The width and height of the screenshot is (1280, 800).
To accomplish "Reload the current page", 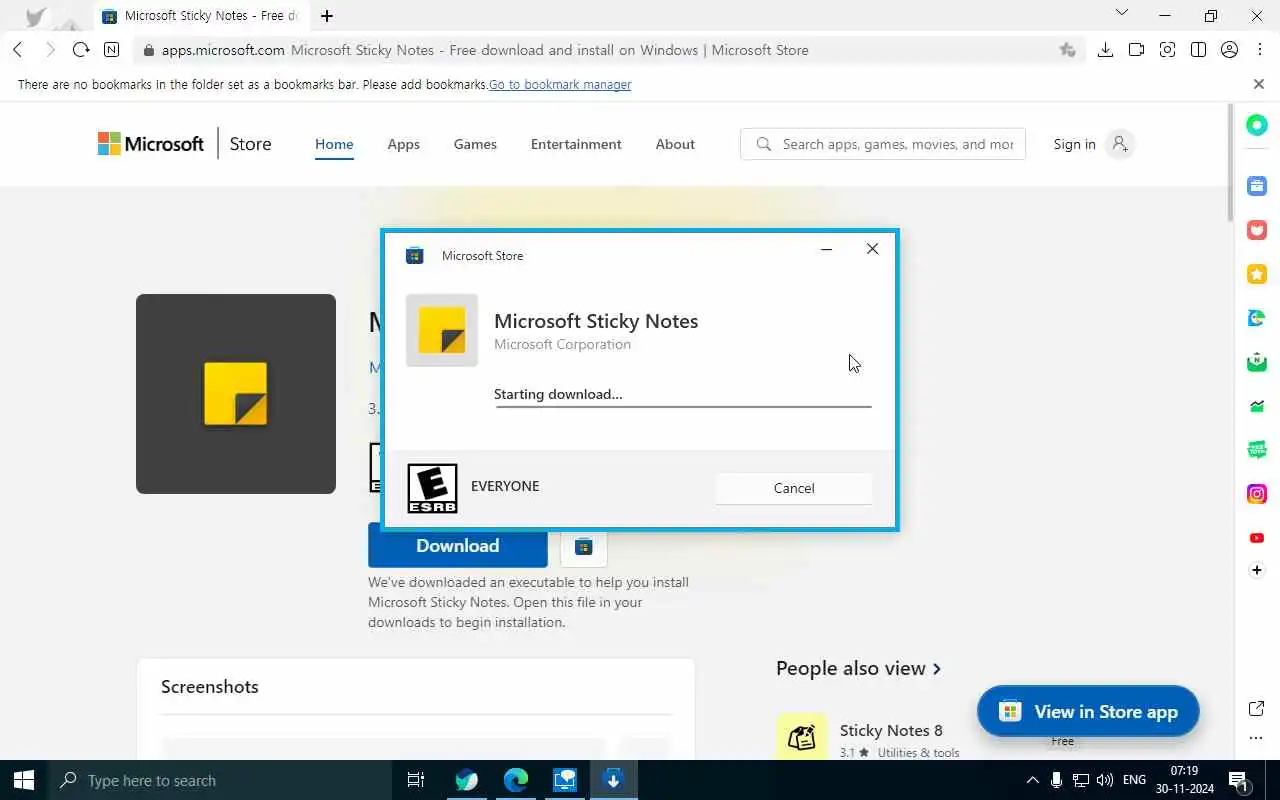I will coord(81,50).
